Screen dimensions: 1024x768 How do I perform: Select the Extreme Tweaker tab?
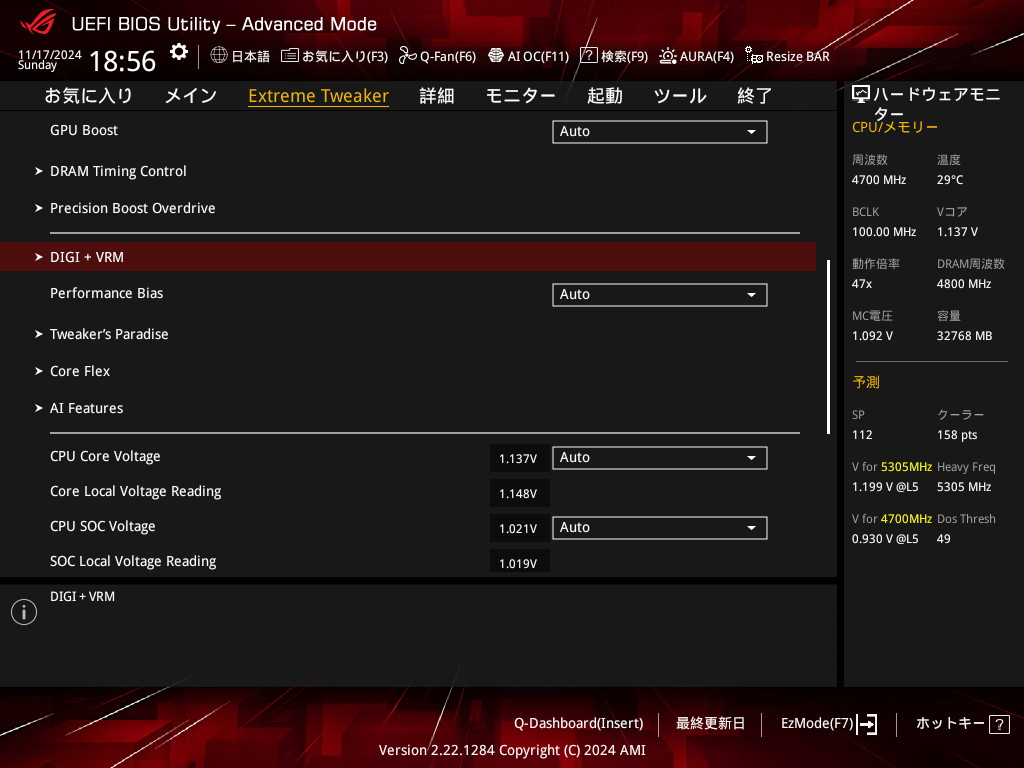point(319,96)
